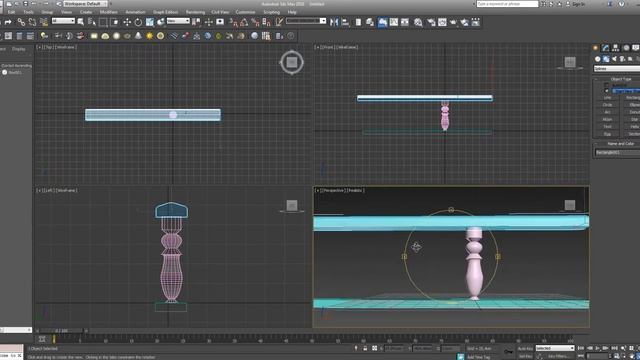Viewport: 640px width, 360px height.
Task: Open the reference coordinate system dropdown
Action: (x=178, y=21)
